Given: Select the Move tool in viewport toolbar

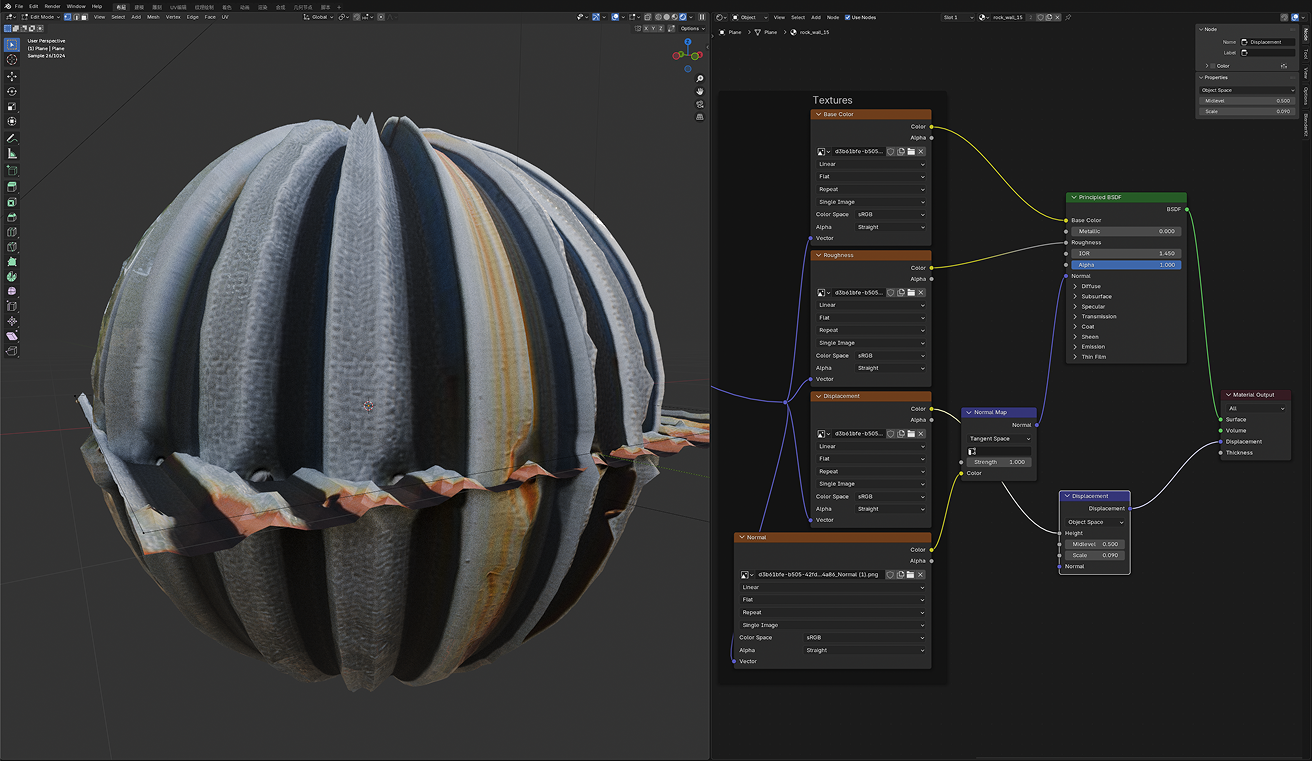Looking at the screenshot, I should (x=12, y=76).
